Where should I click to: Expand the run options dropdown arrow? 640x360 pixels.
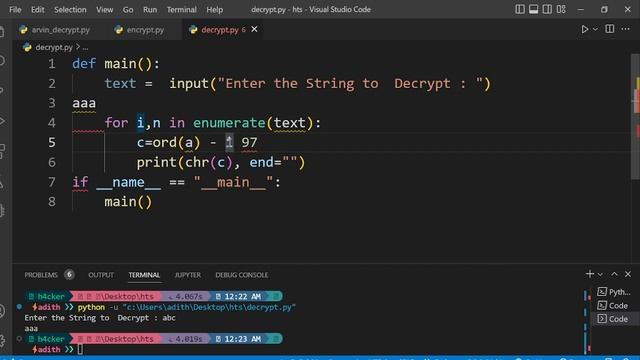tap(595, 29)
